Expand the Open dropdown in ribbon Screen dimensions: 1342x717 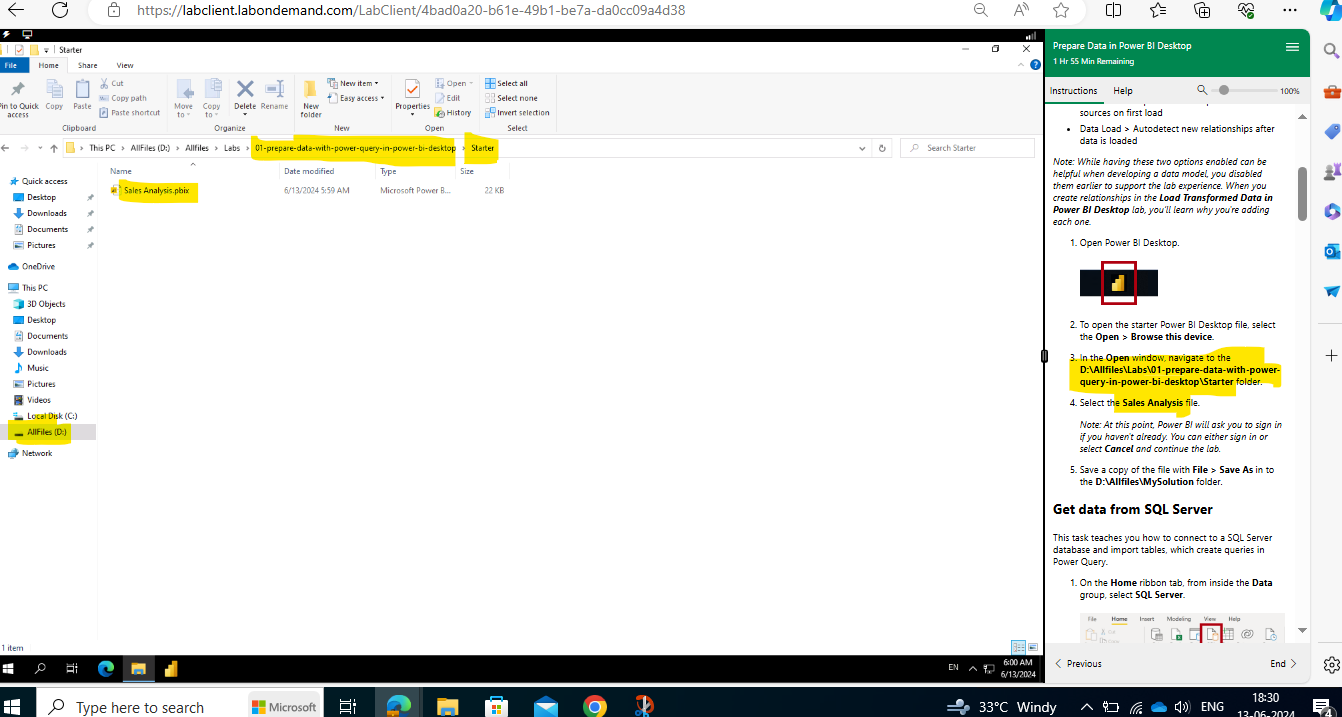[x=454, y=83]
